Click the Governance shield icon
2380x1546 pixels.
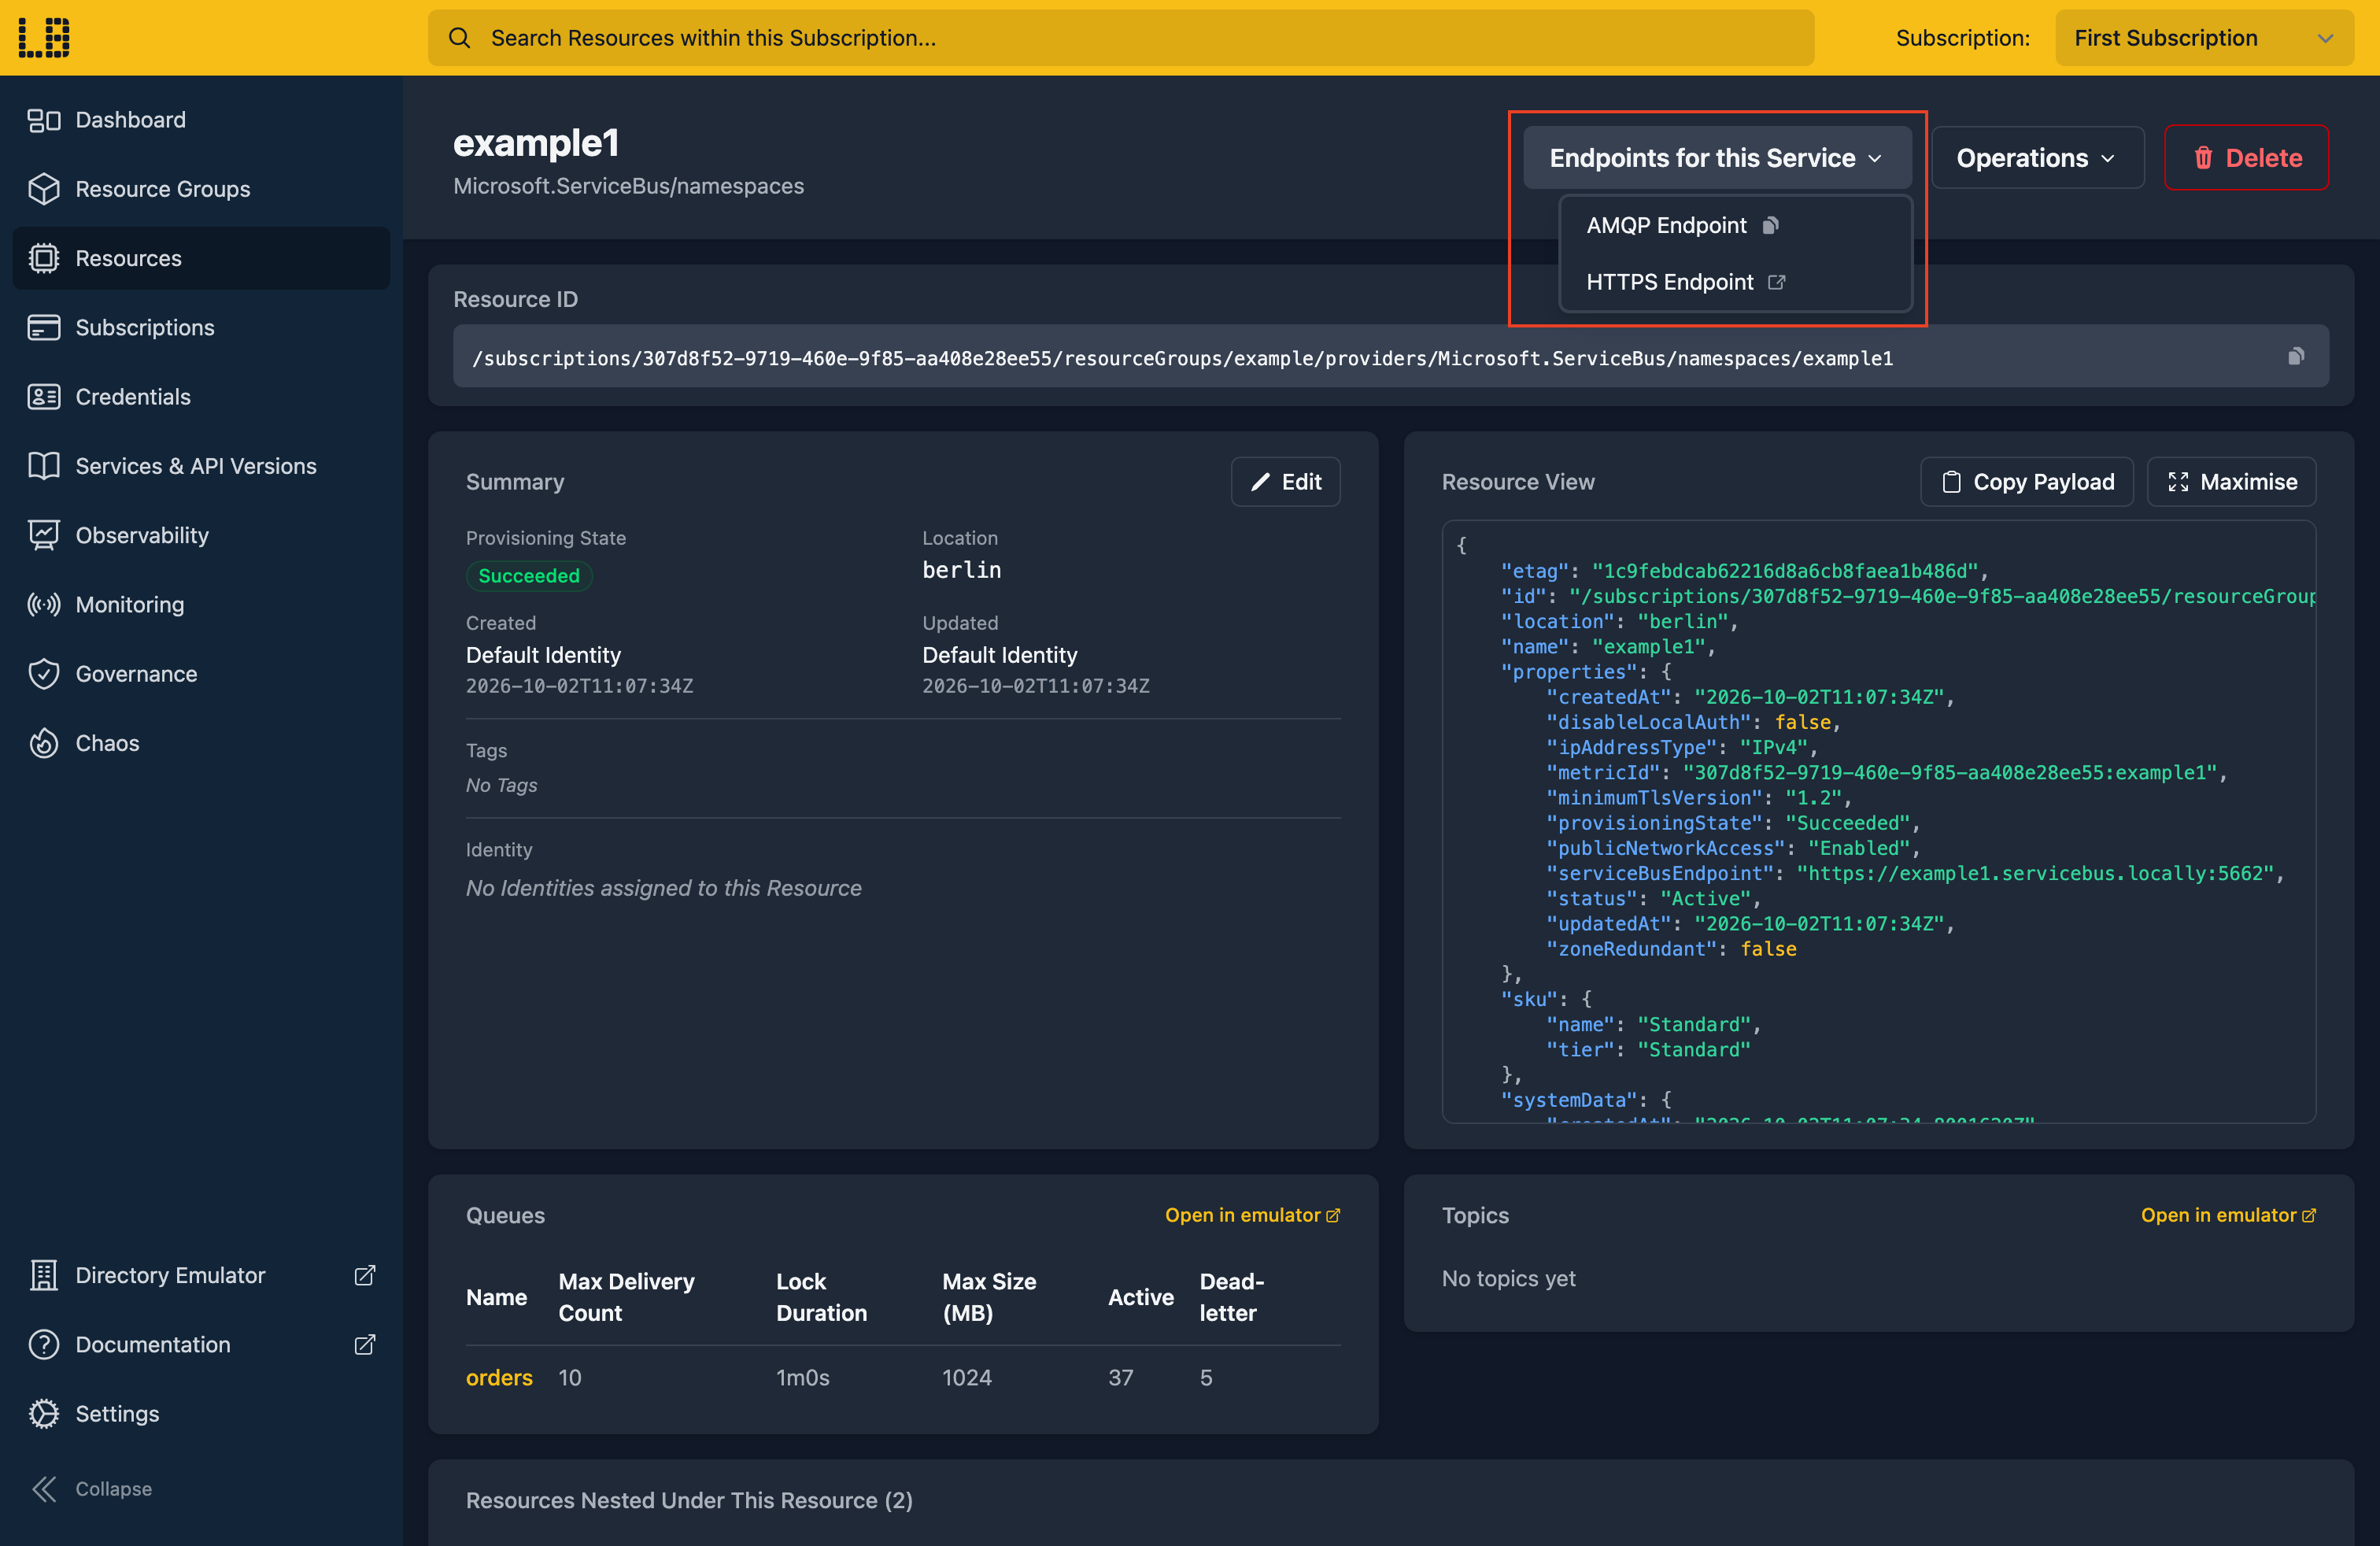point(44,674)
